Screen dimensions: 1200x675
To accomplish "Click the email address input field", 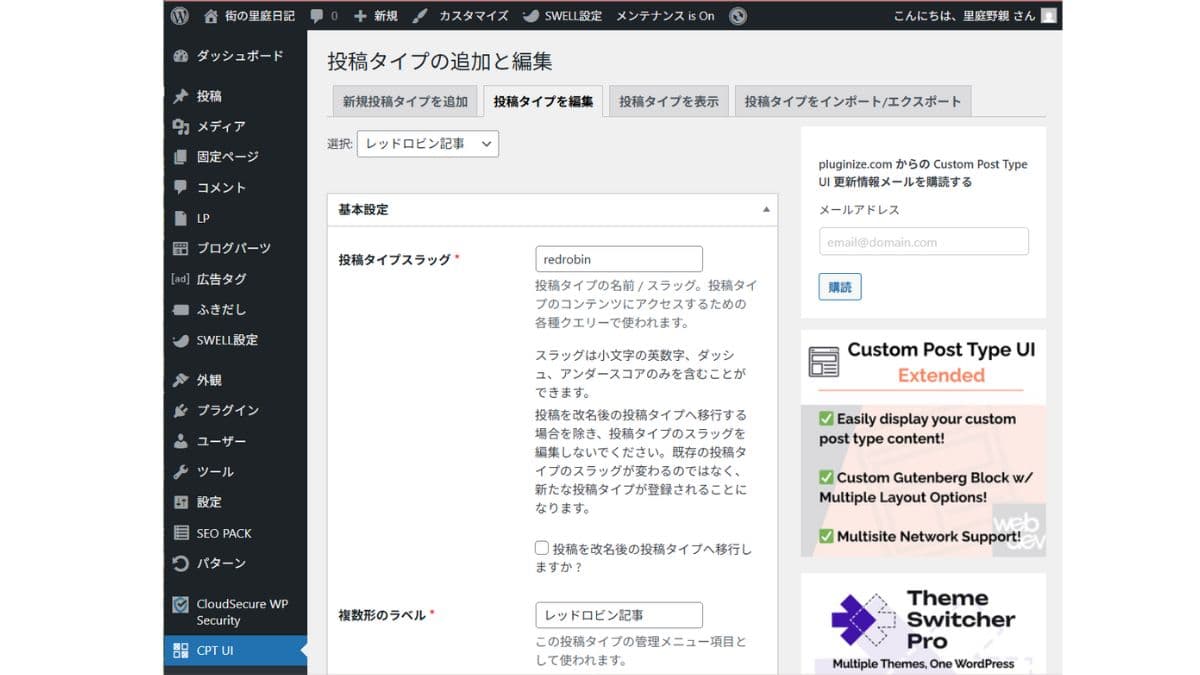I will click(x=923, y=242).
